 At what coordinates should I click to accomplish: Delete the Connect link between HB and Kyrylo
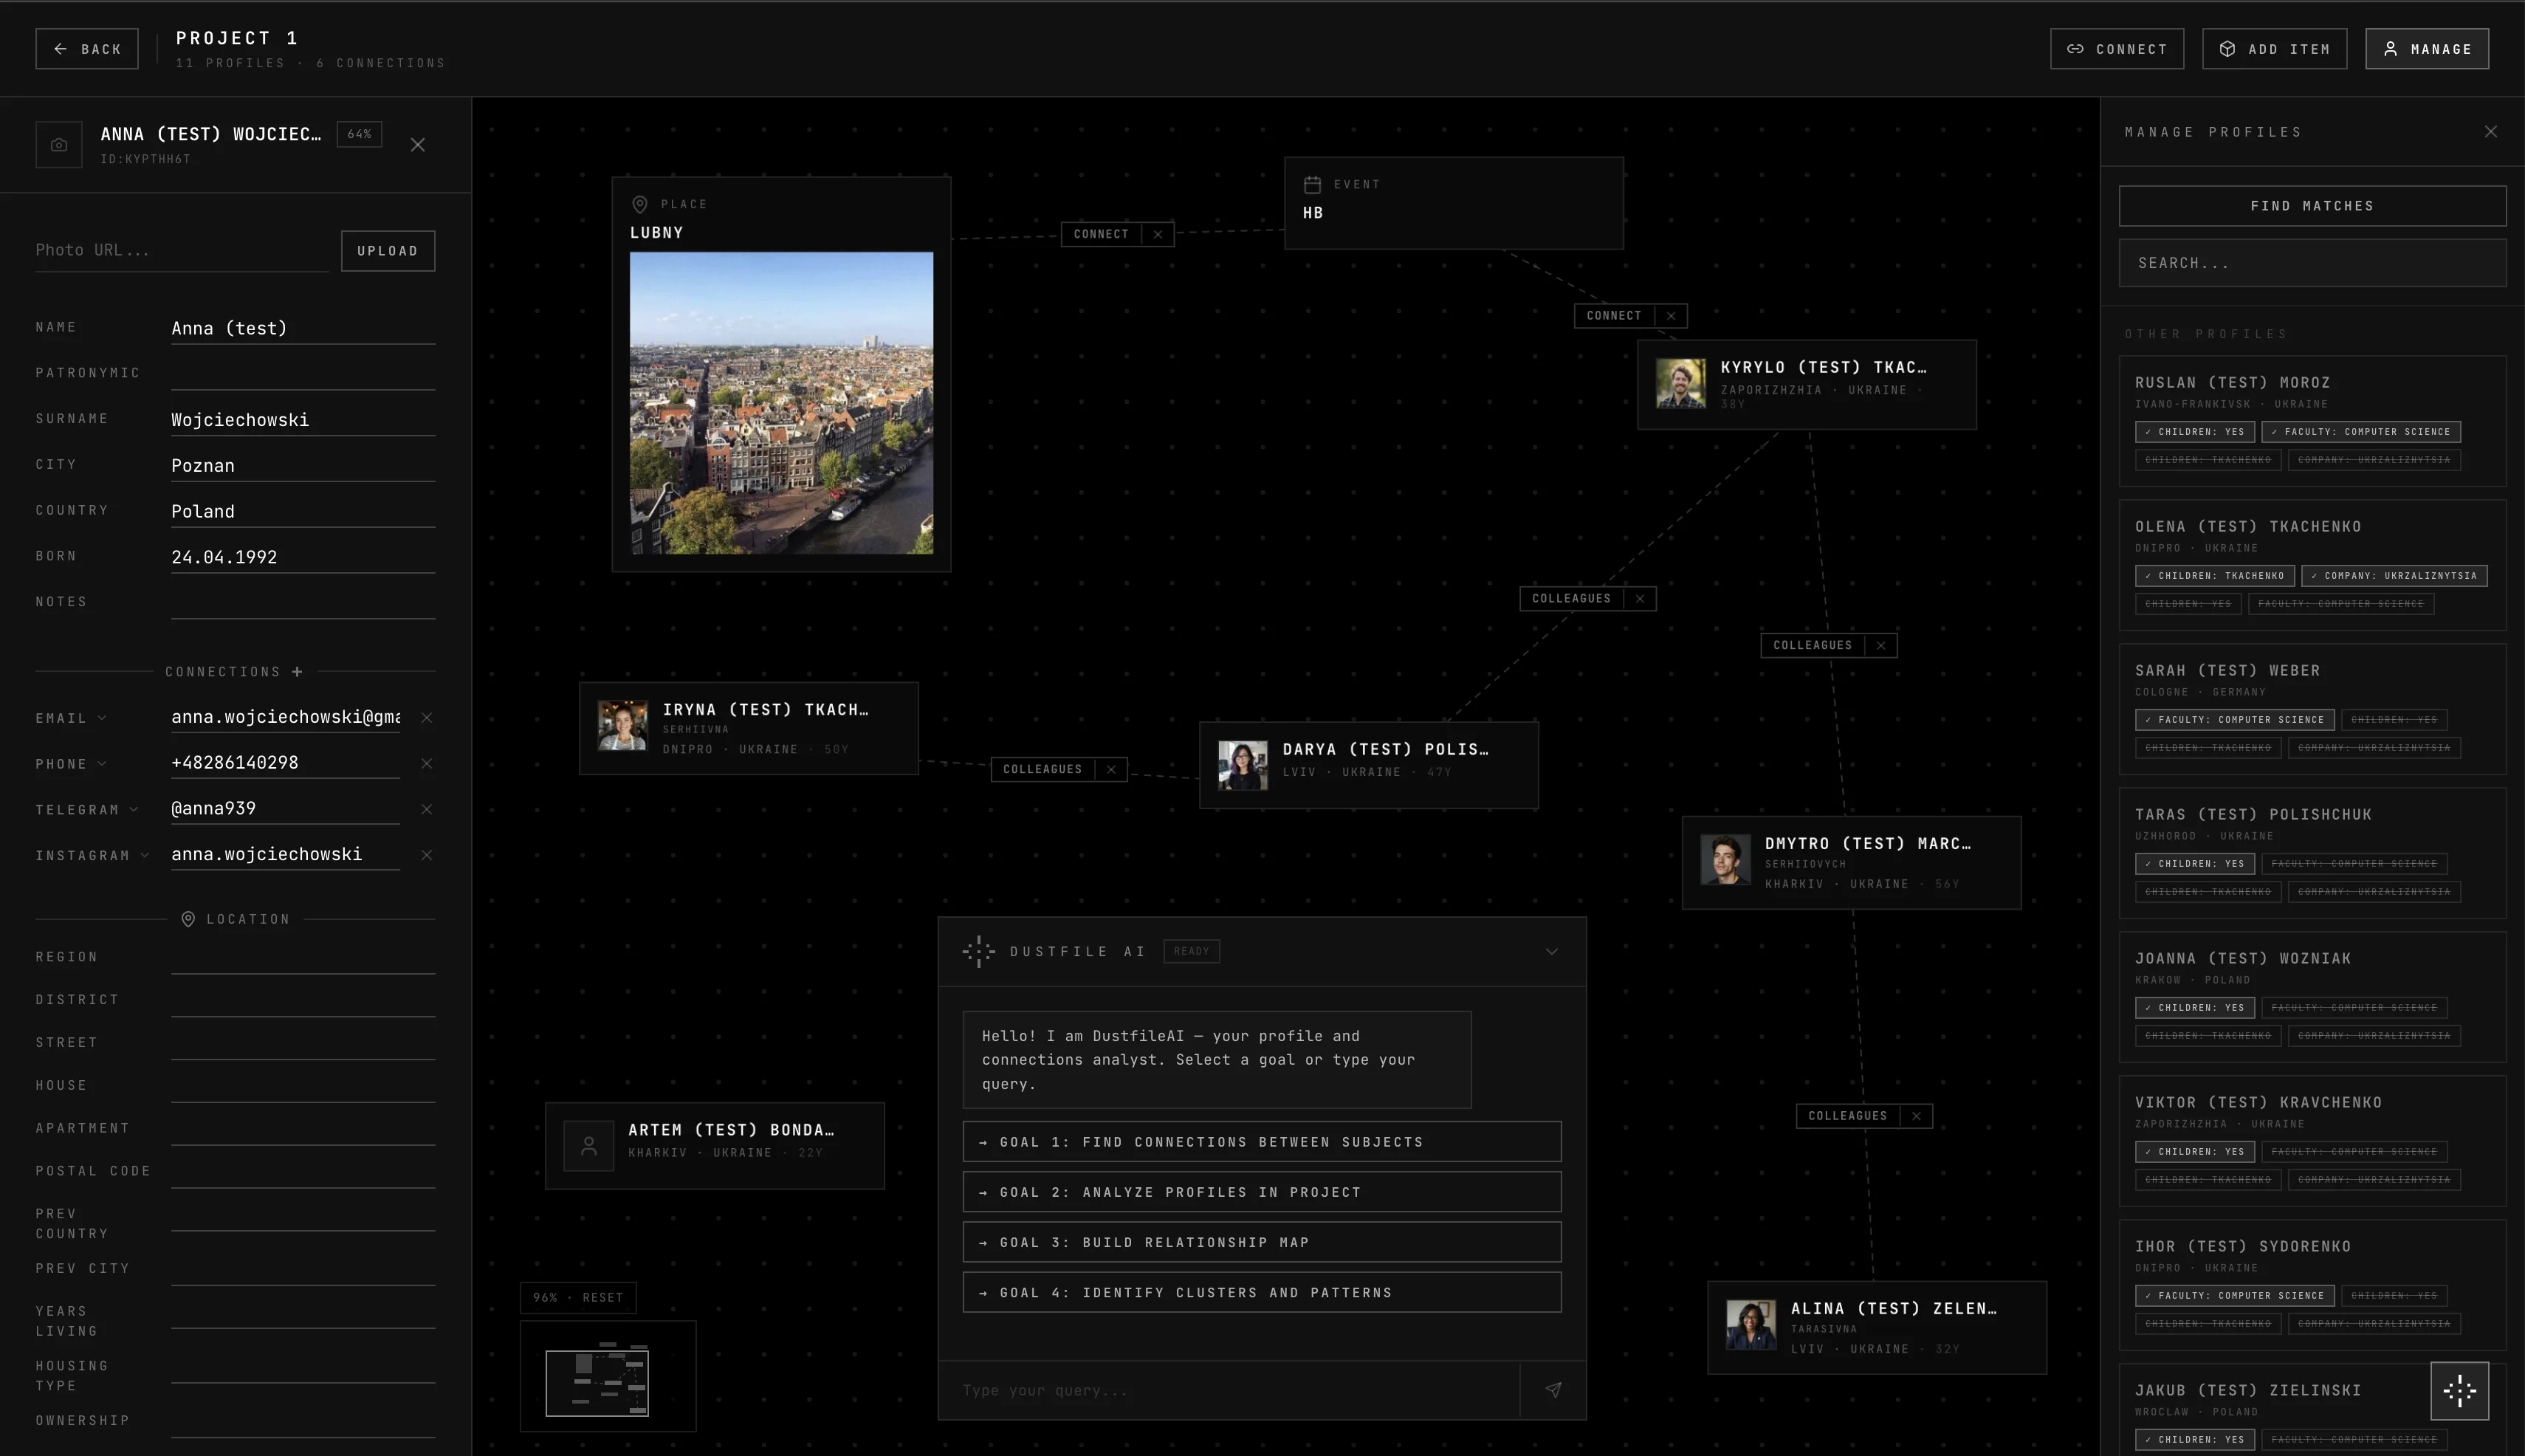tap(1671, 316)
